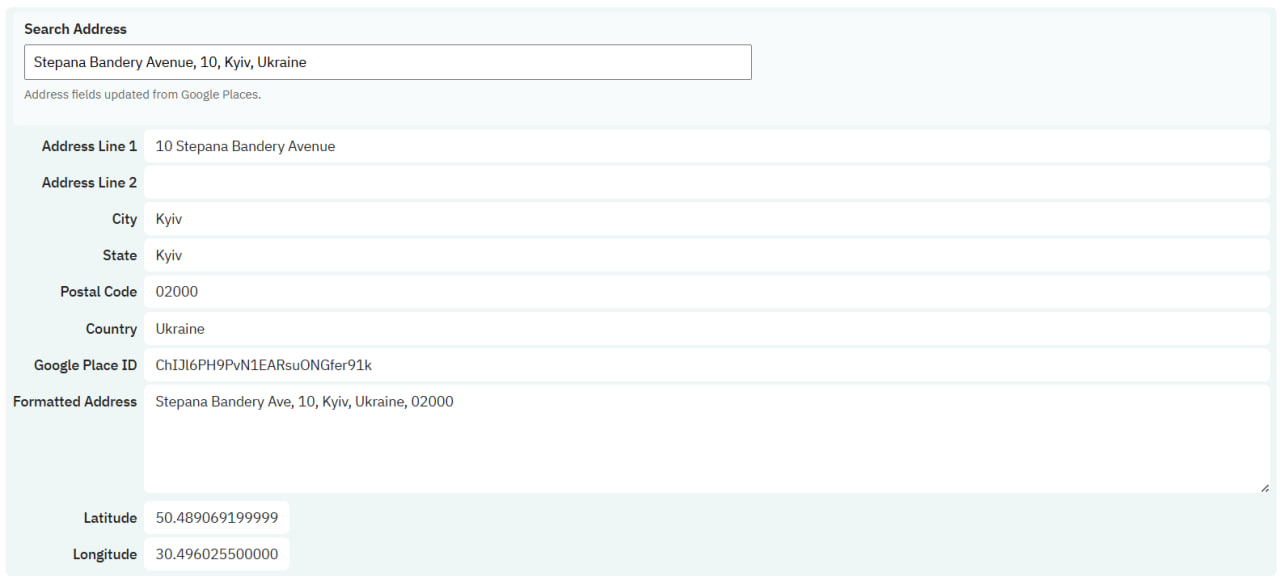The width and height of the screenshot is (1280, 581).
Task: Click the Country field showing Ukraine
Action: (707, 328)
